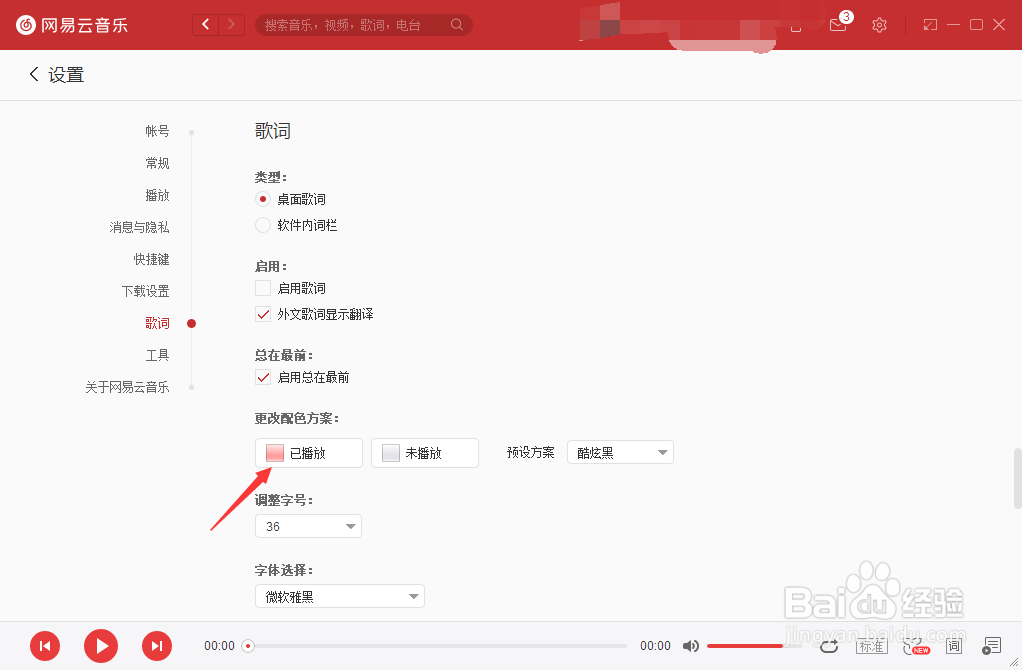Open the play queue panel icon
This screenshot has width=1022, height=670.
pyautogui.click(x=991, y=646)
